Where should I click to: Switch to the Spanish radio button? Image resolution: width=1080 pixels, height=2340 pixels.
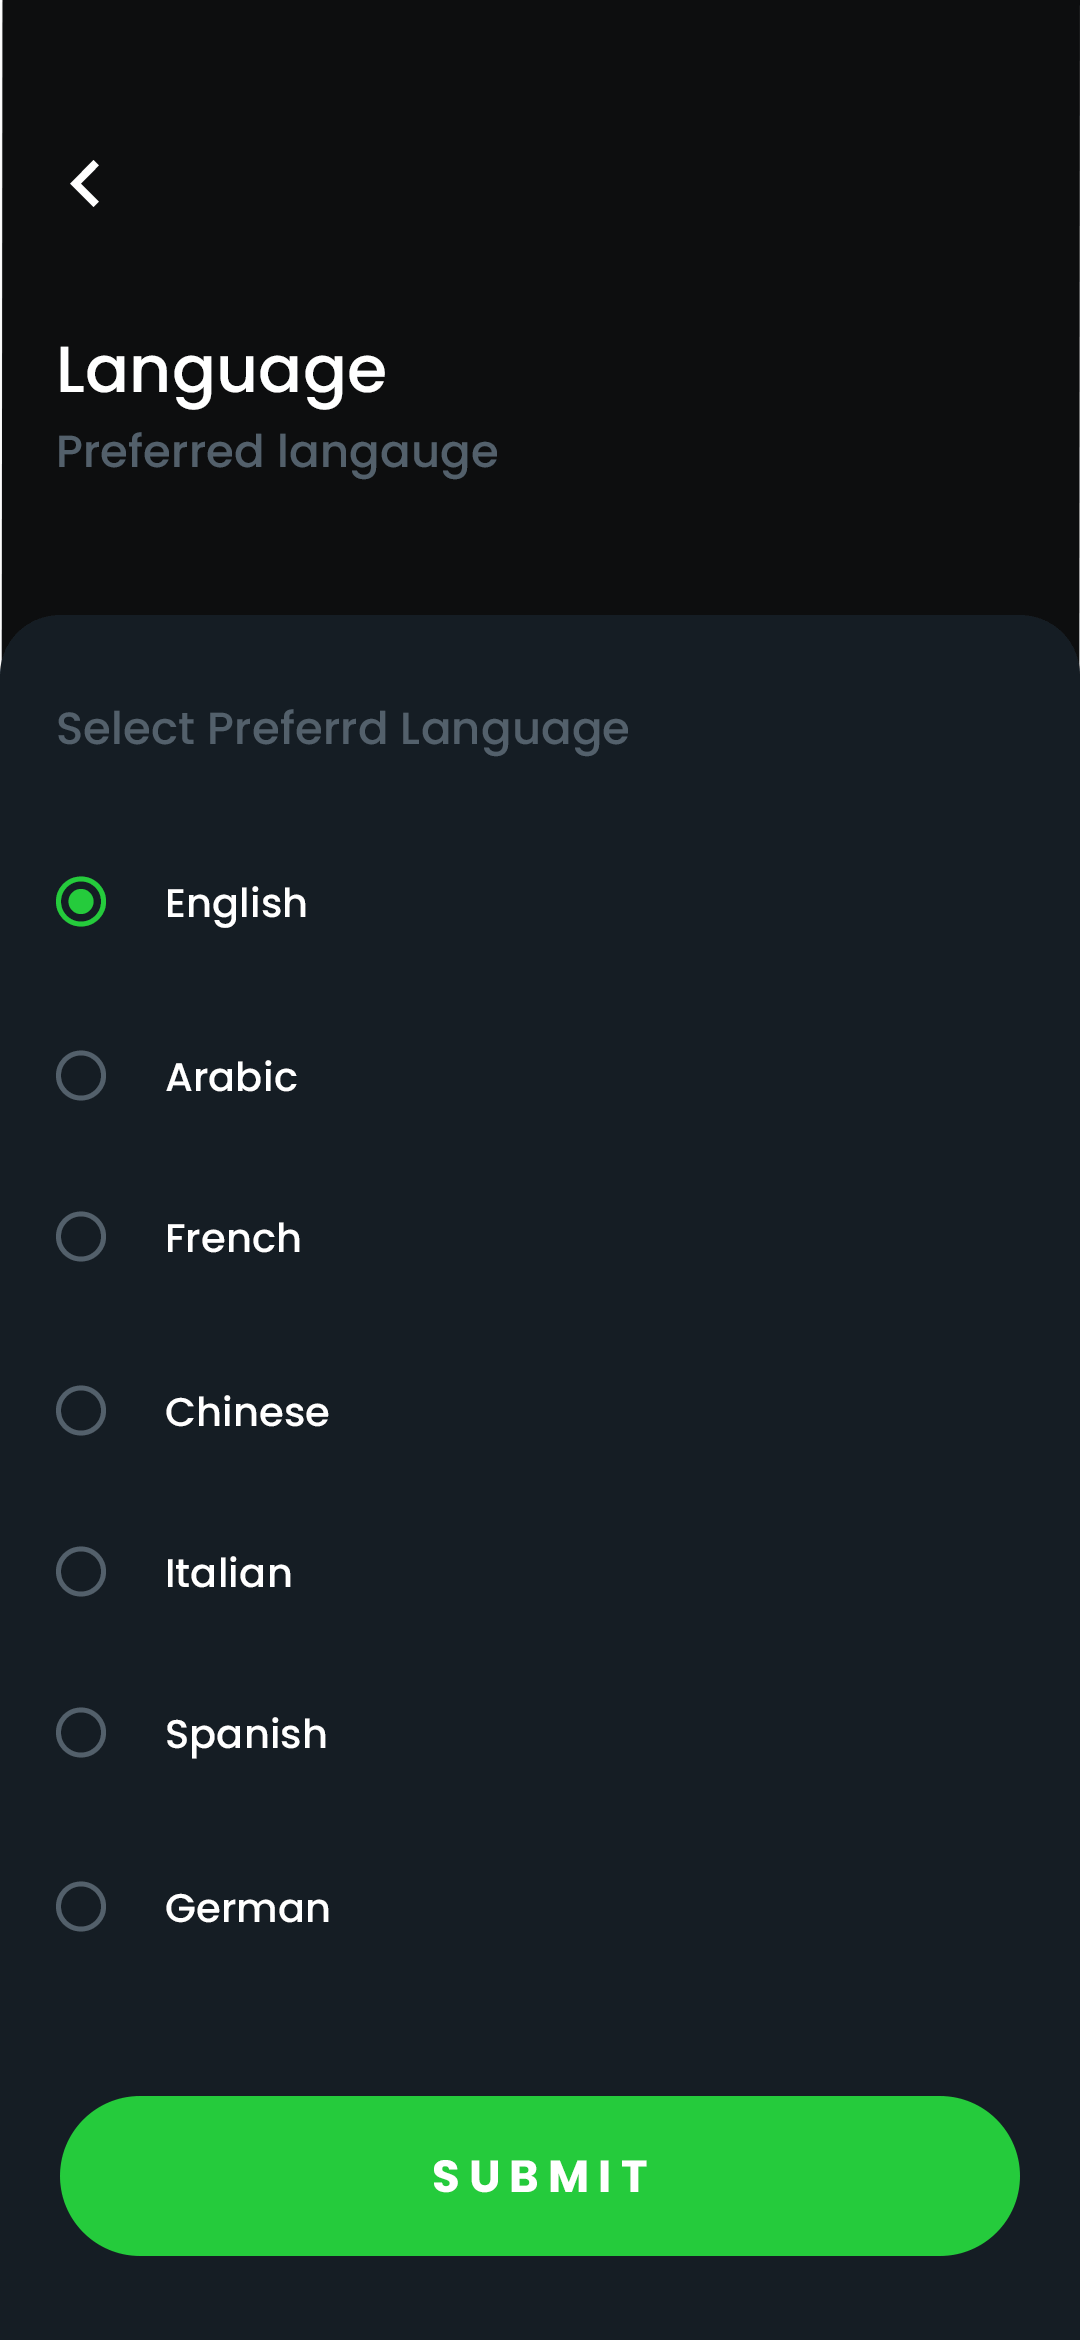(81, 1733)
